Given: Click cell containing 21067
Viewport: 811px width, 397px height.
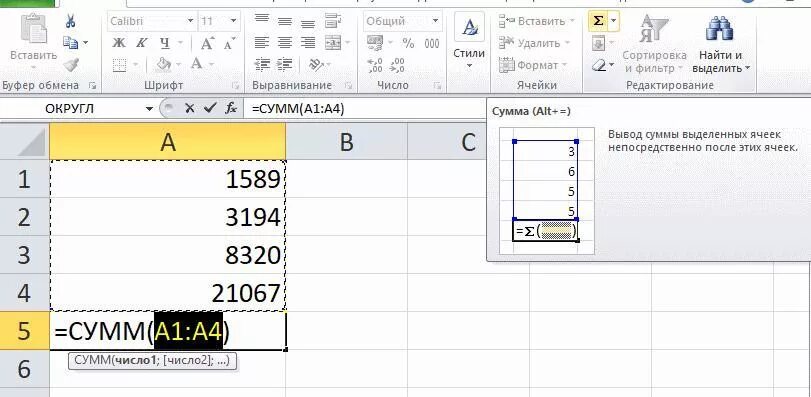Looking at the screenshot, I should 168,293.
